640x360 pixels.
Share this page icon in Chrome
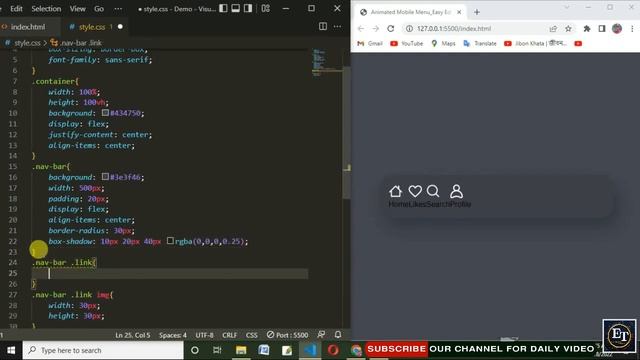pyautogui.click(x=553, y=29)
